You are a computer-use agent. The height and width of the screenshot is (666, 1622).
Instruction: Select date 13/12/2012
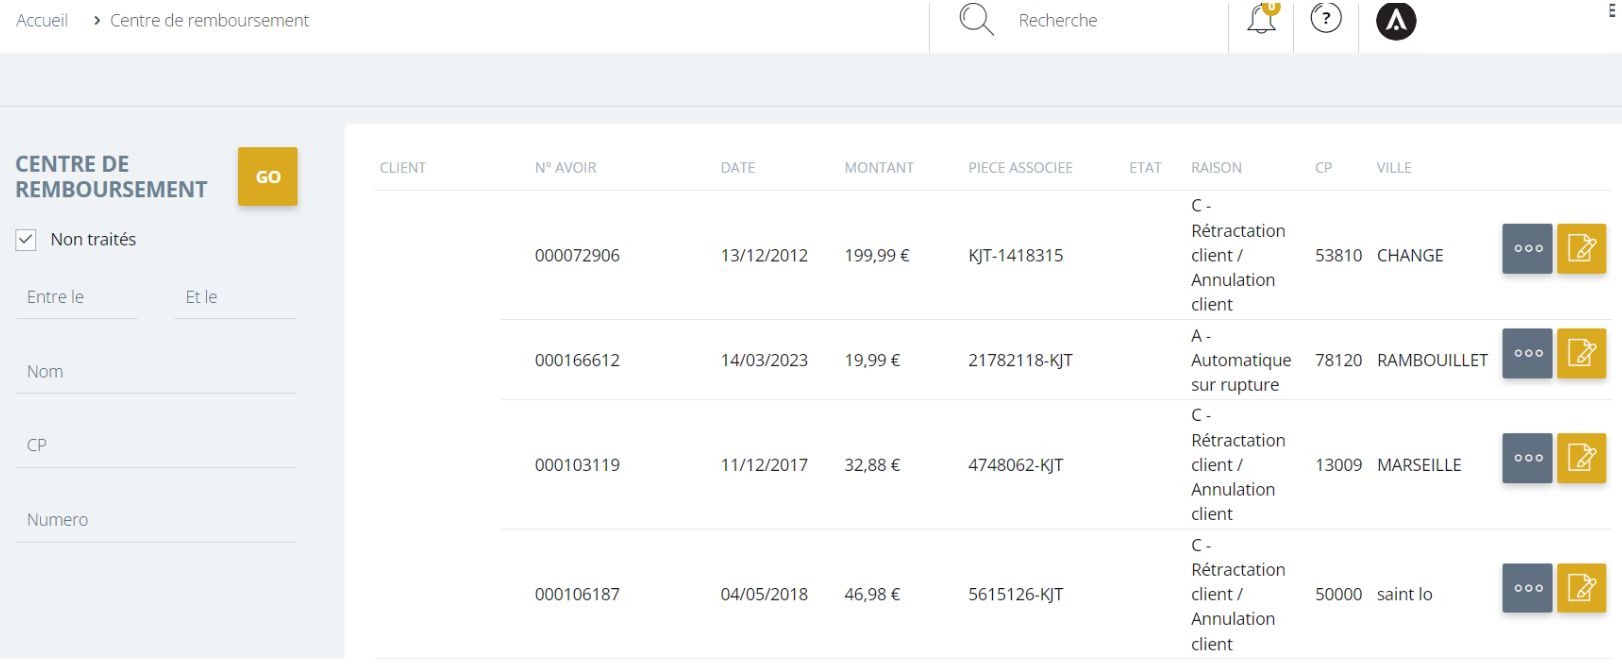(764, 256)
